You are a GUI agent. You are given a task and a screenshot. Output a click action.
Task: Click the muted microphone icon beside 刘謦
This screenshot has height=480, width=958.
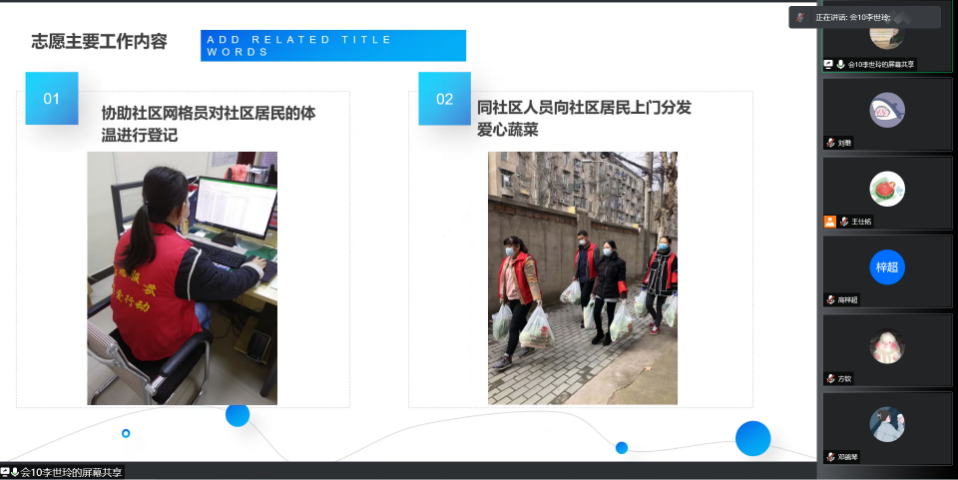[x=830, y=143]
